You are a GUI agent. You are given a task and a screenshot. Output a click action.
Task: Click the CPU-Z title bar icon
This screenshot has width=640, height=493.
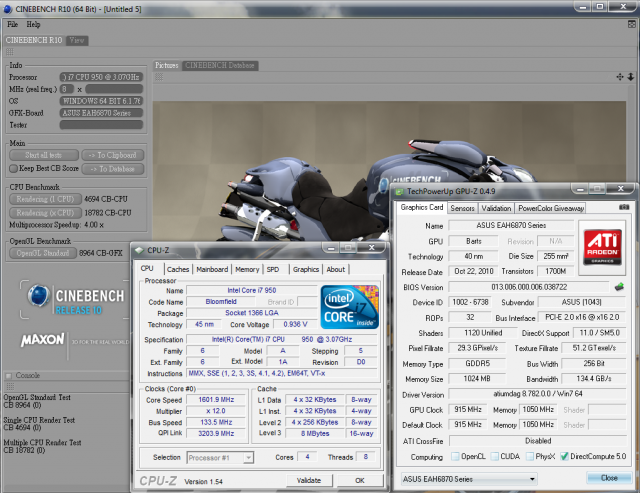[140, 250]
